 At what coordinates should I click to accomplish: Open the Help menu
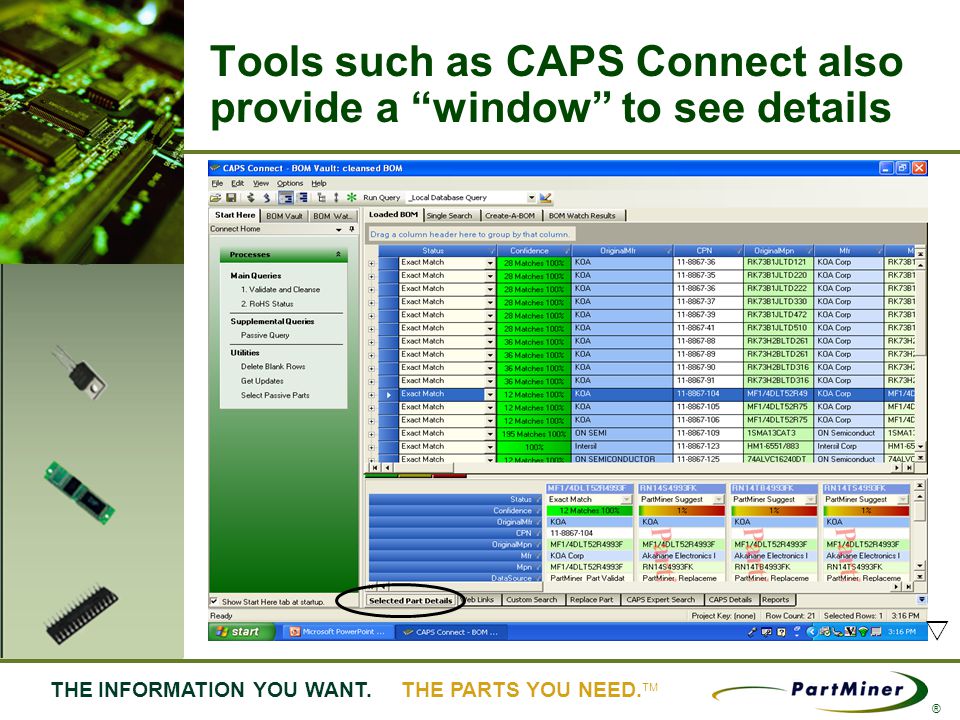[x=318, y=183]
